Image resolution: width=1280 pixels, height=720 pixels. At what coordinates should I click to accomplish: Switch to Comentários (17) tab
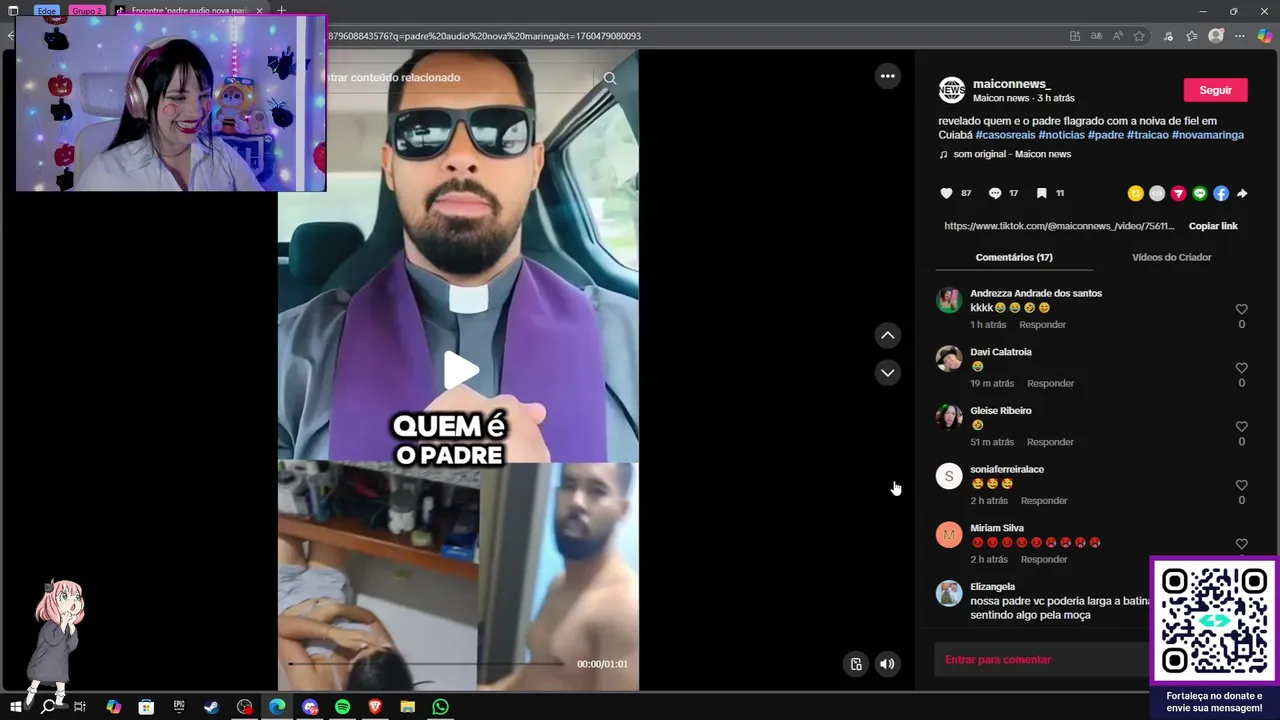[x=1013, y=257]
